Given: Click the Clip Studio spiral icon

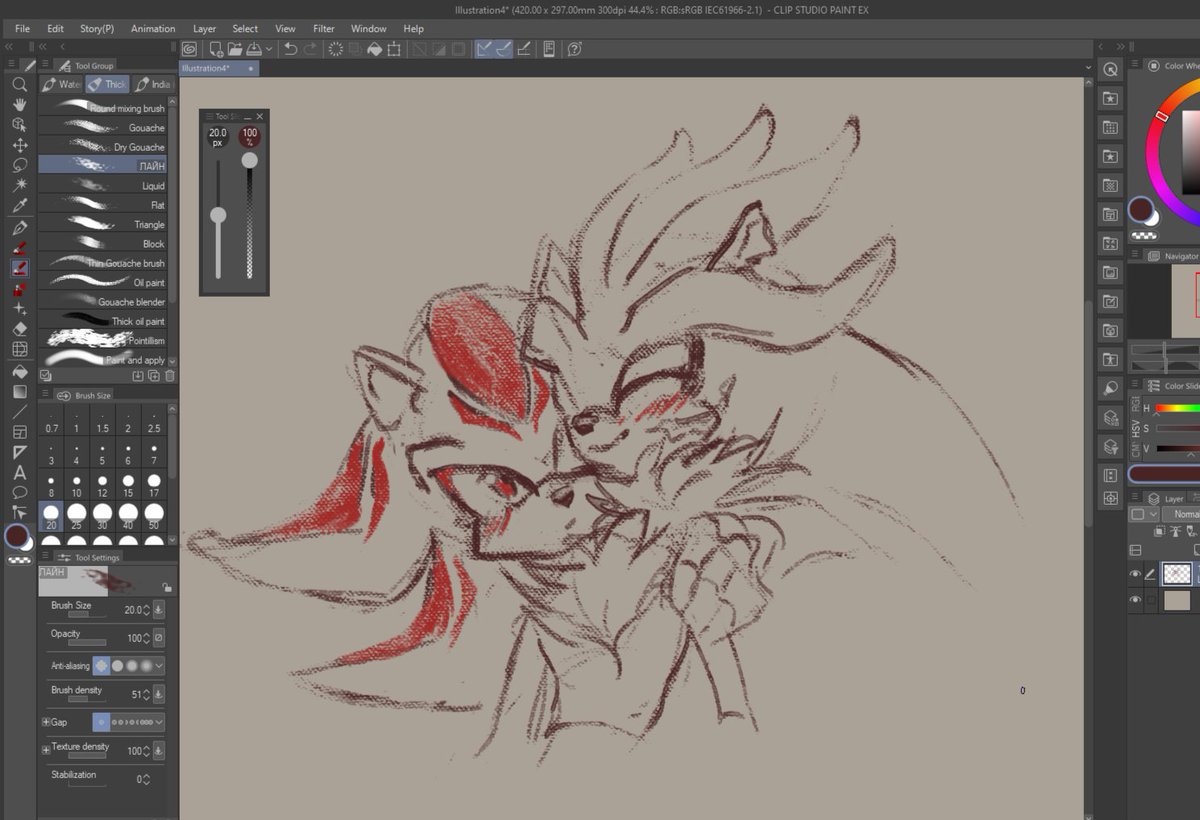Looking at the screenshot, I should coord(189,48).
